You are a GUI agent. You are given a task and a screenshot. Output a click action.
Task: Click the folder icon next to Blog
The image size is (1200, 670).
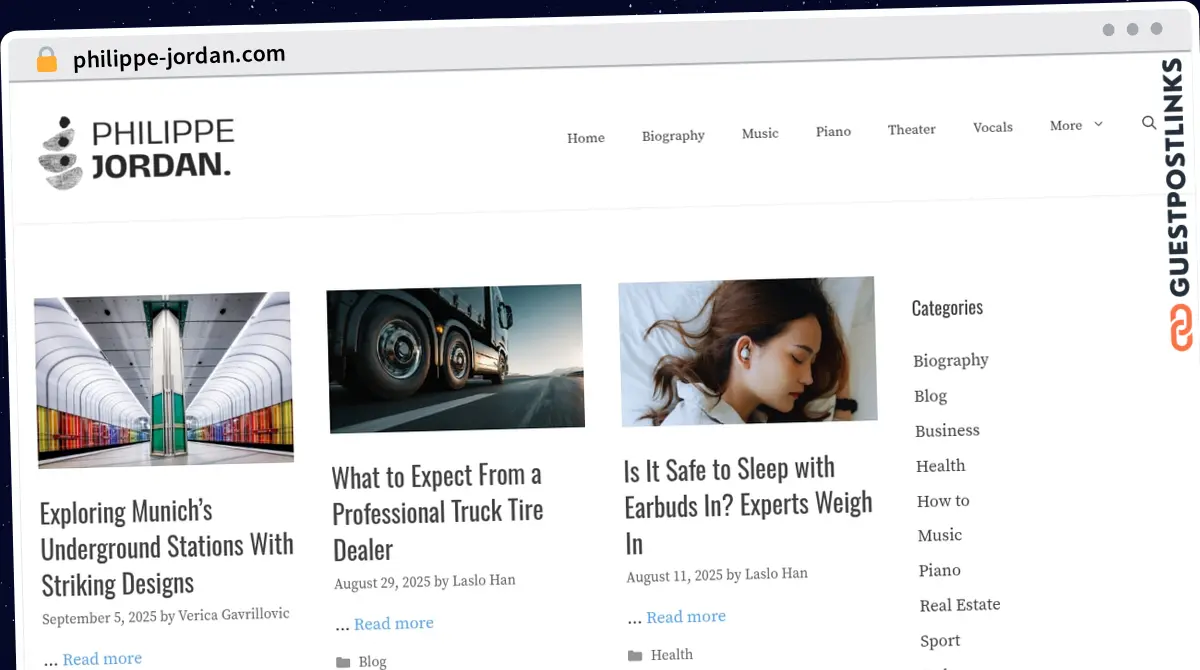coord(343,662)
